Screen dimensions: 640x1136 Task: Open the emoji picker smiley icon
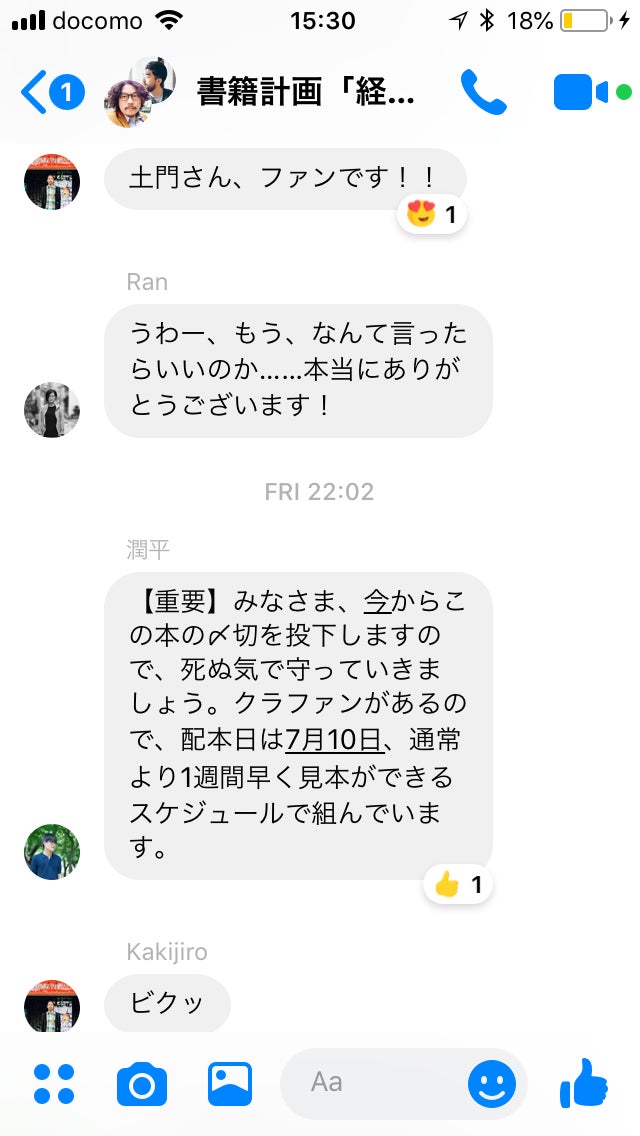[491, 1084]
